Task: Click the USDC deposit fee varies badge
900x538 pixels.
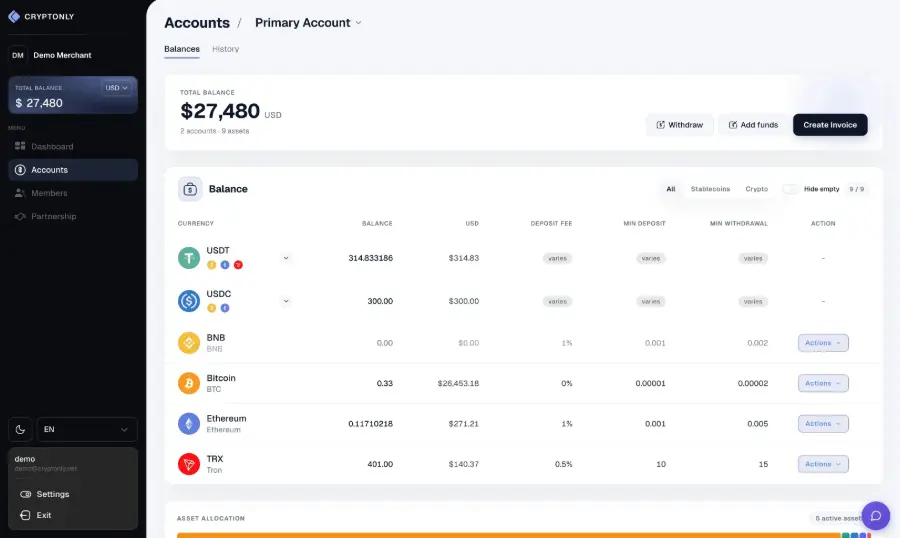Action: pyautogui.click(x=557, y=301)
